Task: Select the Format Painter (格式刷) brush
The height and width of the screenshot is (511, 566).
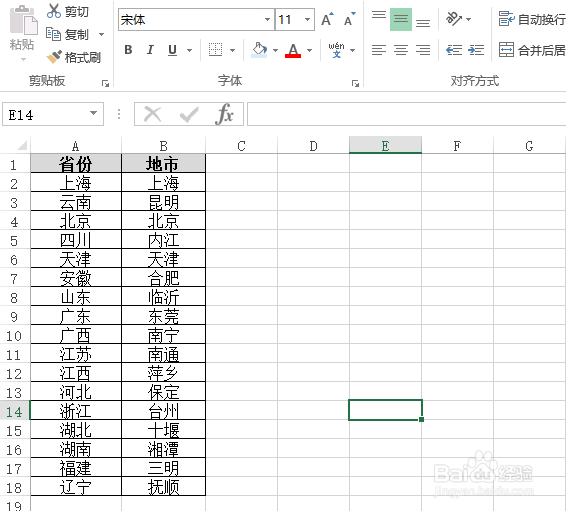Action: click(x=54, y=57)
